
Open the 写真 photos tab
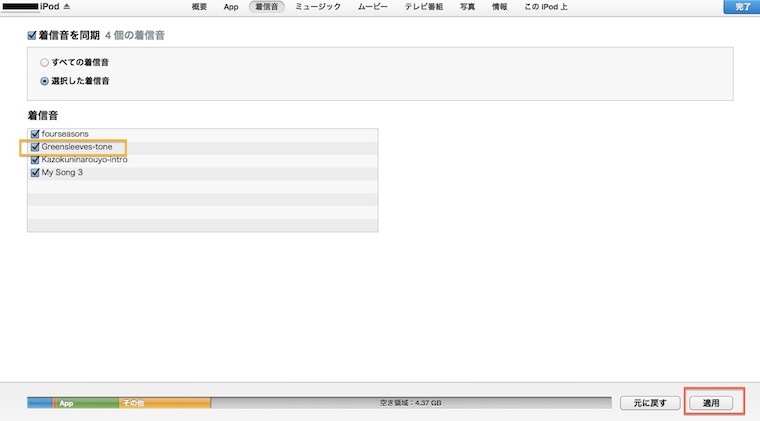[x=468, y=7]
